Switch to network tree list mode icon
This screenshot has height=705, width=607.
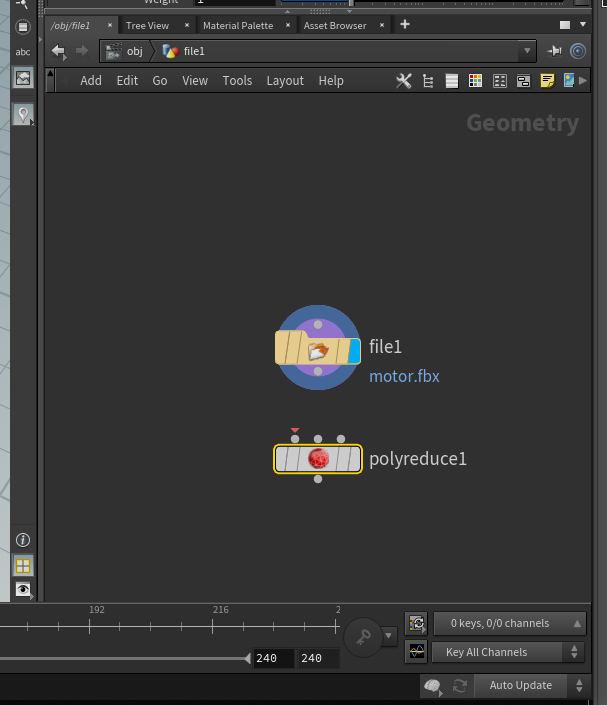point(428,81)
